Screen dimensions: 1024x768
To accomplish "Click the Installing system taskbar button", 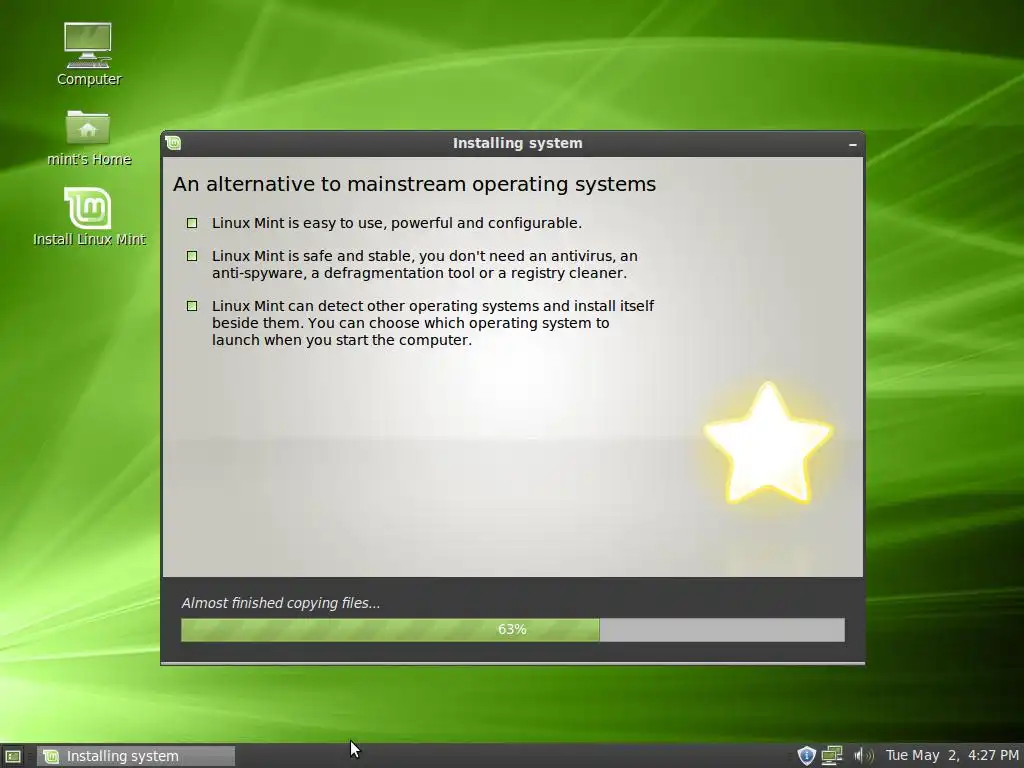I will coord(136,756).
